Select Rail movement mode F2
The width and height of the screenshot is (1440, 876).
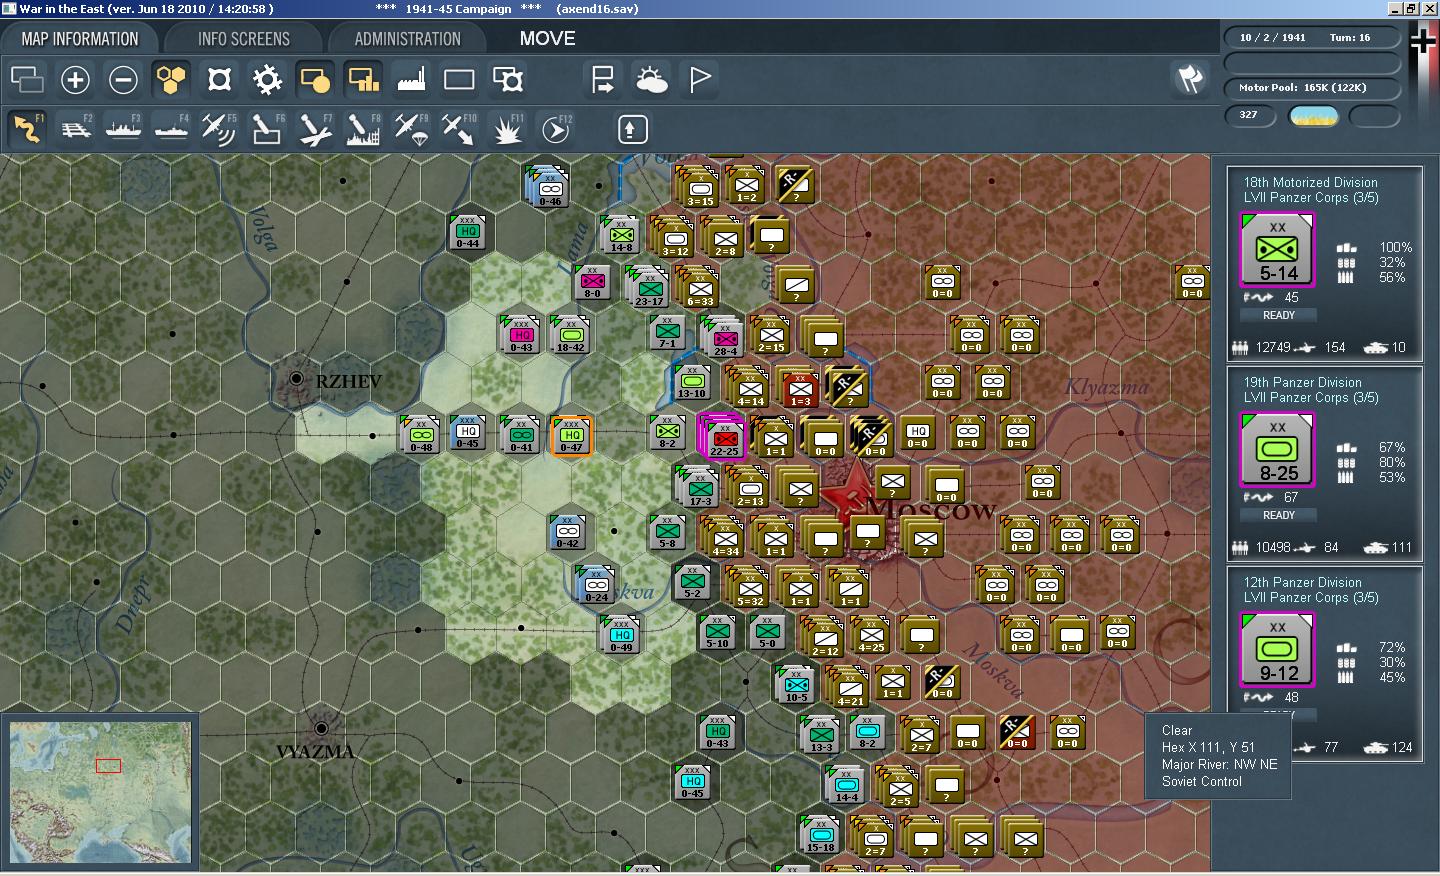click(75, 129)
